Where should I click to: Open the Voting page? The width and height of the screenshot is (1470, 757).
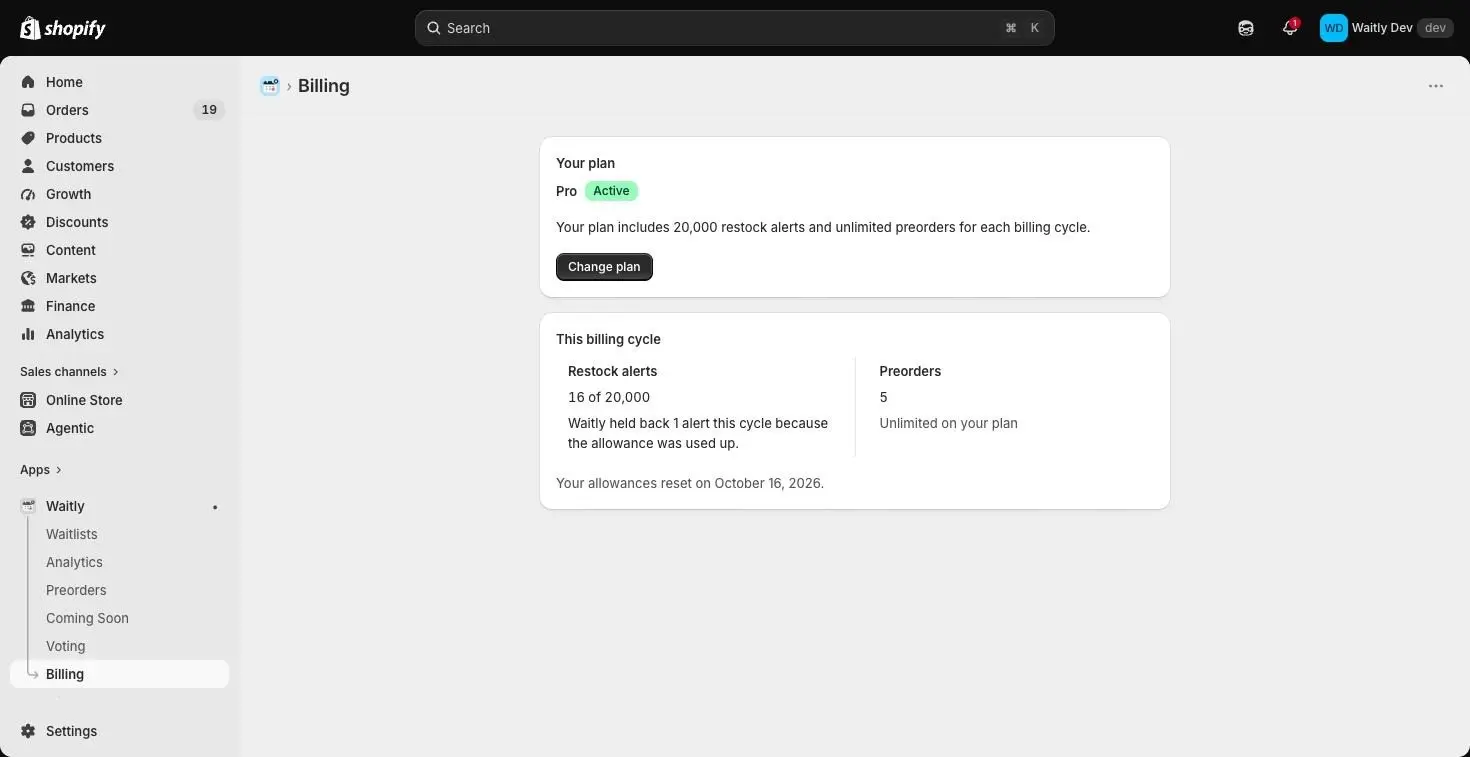click(65, 646)
